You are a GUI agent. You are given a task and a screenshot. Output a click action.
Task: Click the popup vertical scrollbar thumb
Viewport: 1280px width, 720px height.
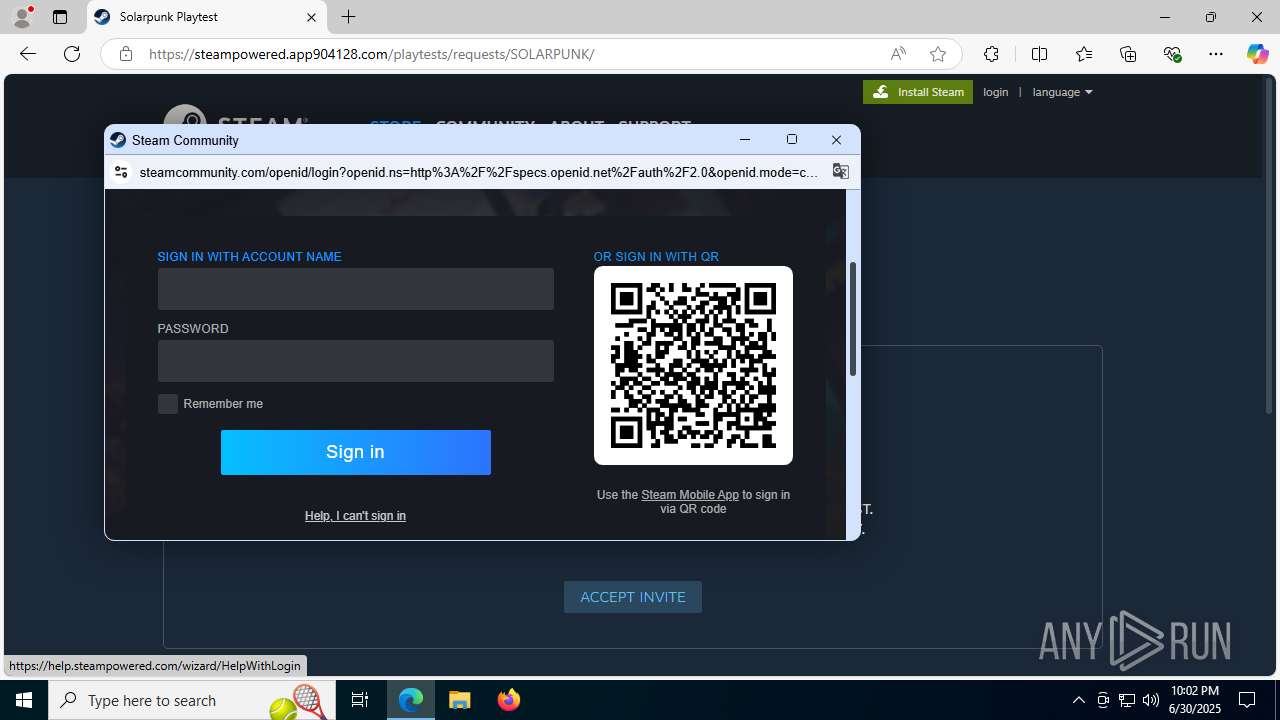[853, 319]
